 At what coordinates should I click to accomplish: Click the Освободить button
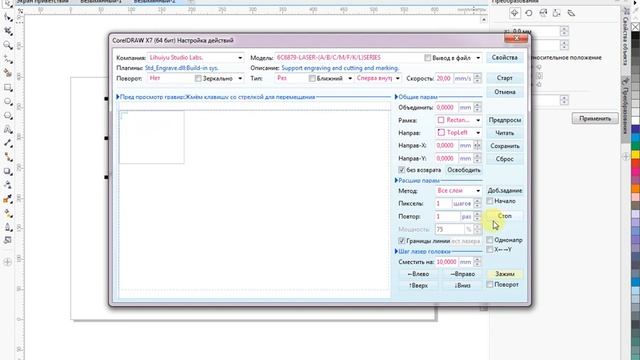click(464, 170)
